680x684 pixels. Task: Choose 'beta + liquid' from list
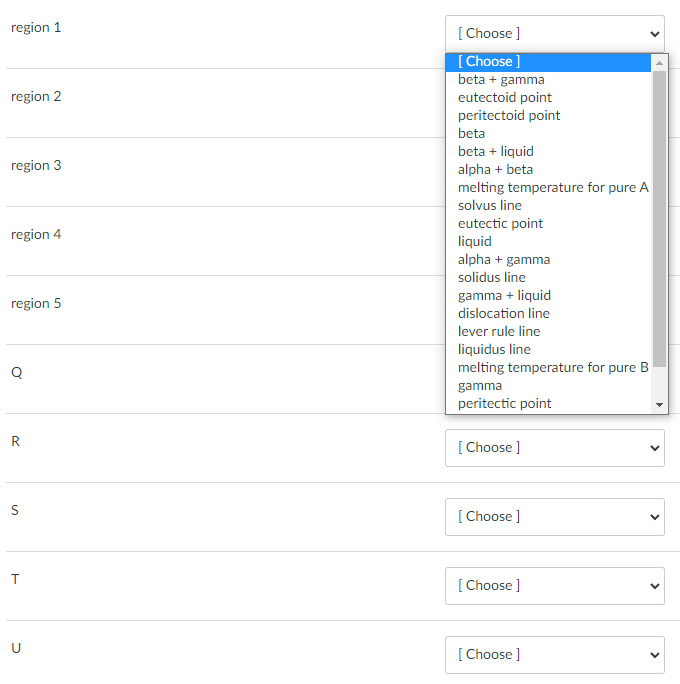(x=496, y=151)
